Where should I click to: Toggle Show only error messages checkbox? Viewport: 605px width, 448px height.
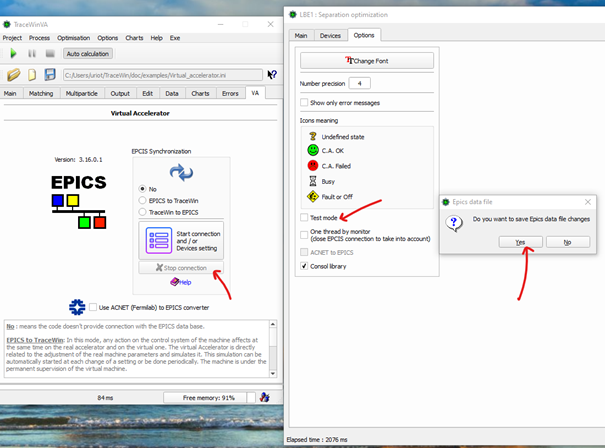click(304, 102)
